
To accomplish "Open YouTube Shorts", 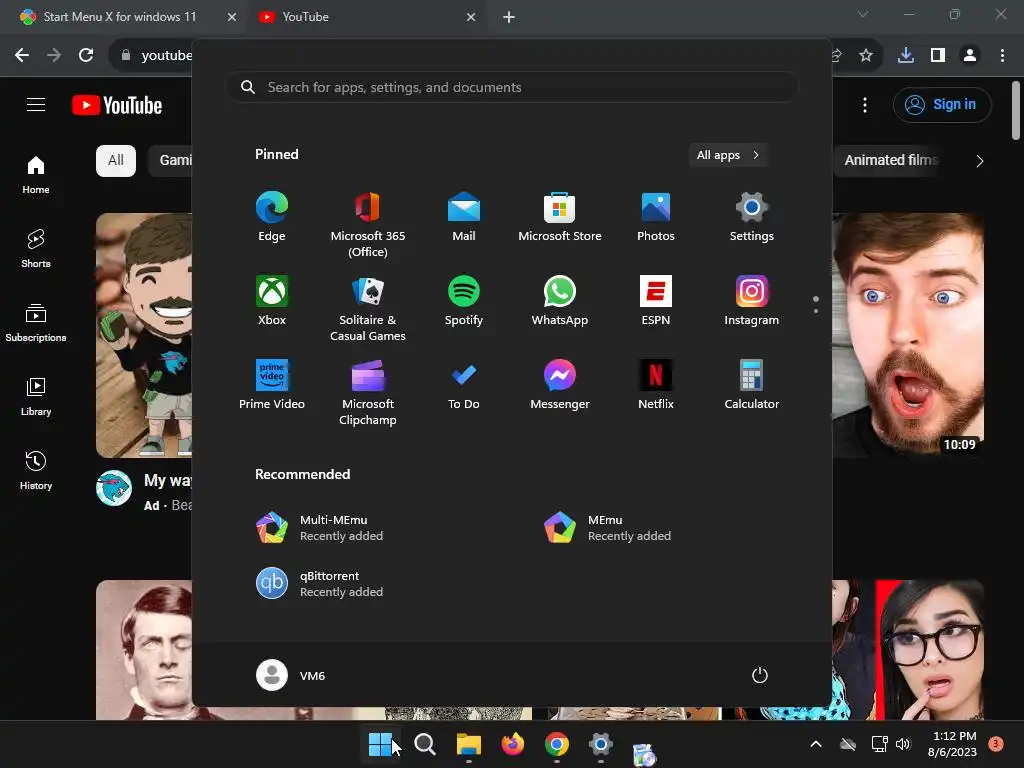I will [x=36, y=249].
